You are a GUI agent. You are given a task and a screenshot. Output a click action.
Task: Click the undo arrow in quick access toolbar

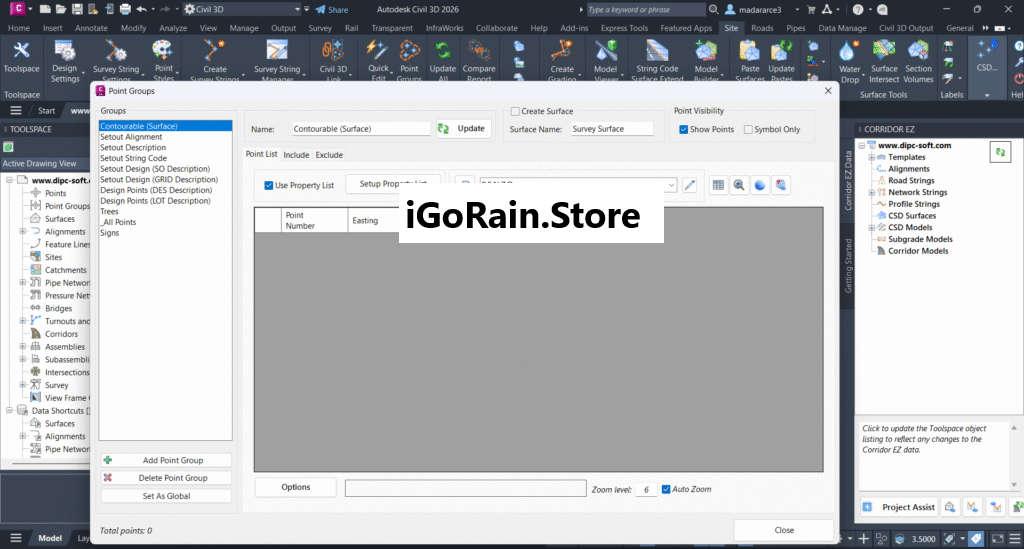[x=141, y=9]
